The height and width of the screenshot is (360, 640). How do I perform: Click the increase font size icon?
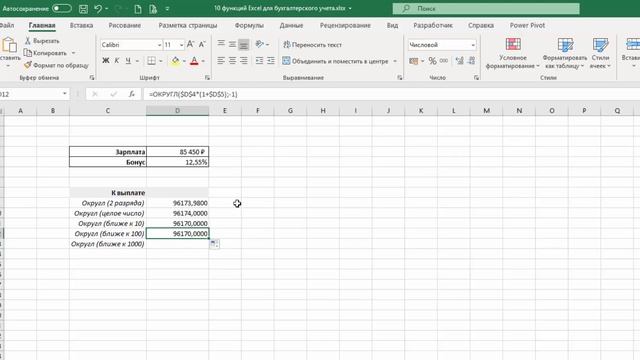(x=190, y=44)
